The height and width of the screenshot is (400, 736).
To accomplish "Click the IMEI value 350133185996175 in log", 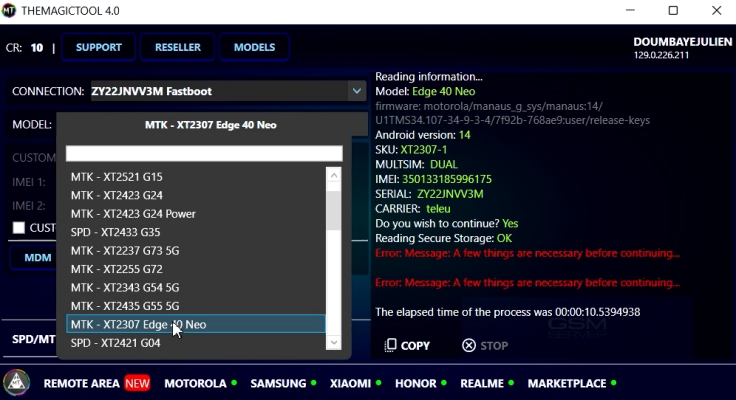I will tap(447, 179).
